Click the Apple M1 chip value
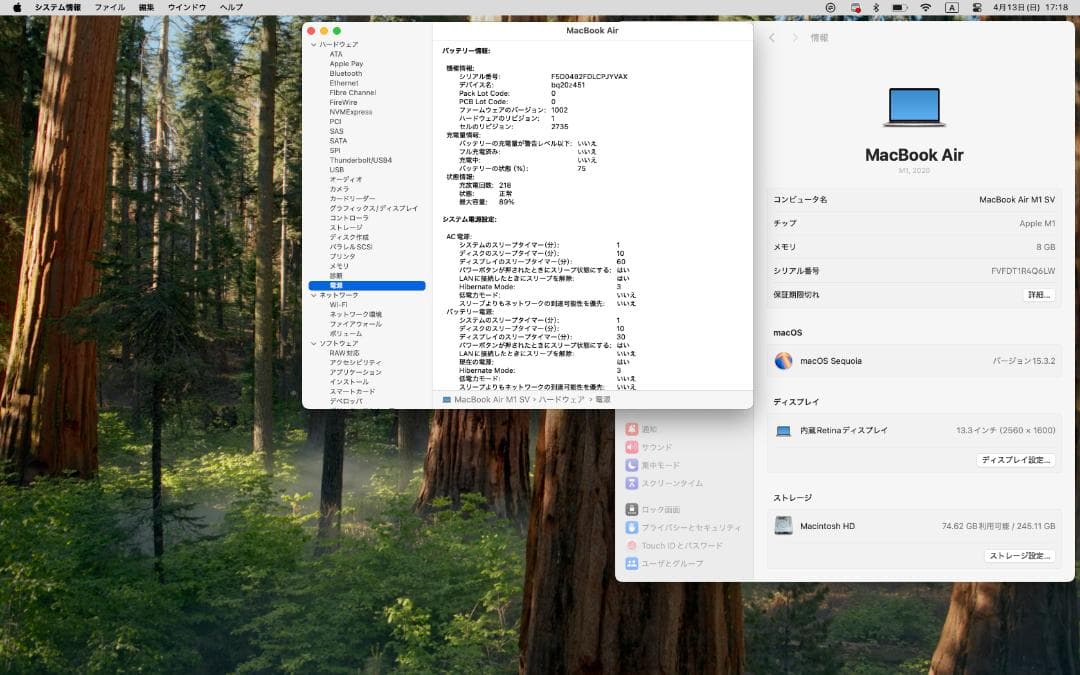The image size is (1080, 675). (1037, 224)
